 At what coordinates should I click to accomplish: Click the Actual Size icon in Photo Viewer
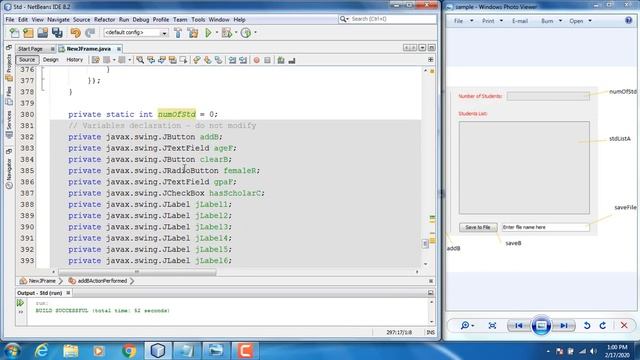492,325
